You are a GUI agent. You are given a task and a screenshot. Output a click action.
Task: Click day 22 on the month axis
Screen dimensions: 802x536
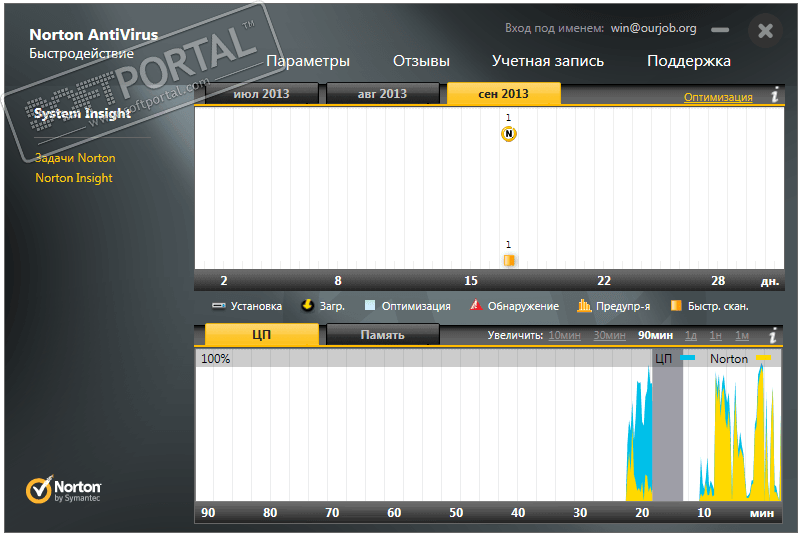pyautogui.click(x=604, y=280)
